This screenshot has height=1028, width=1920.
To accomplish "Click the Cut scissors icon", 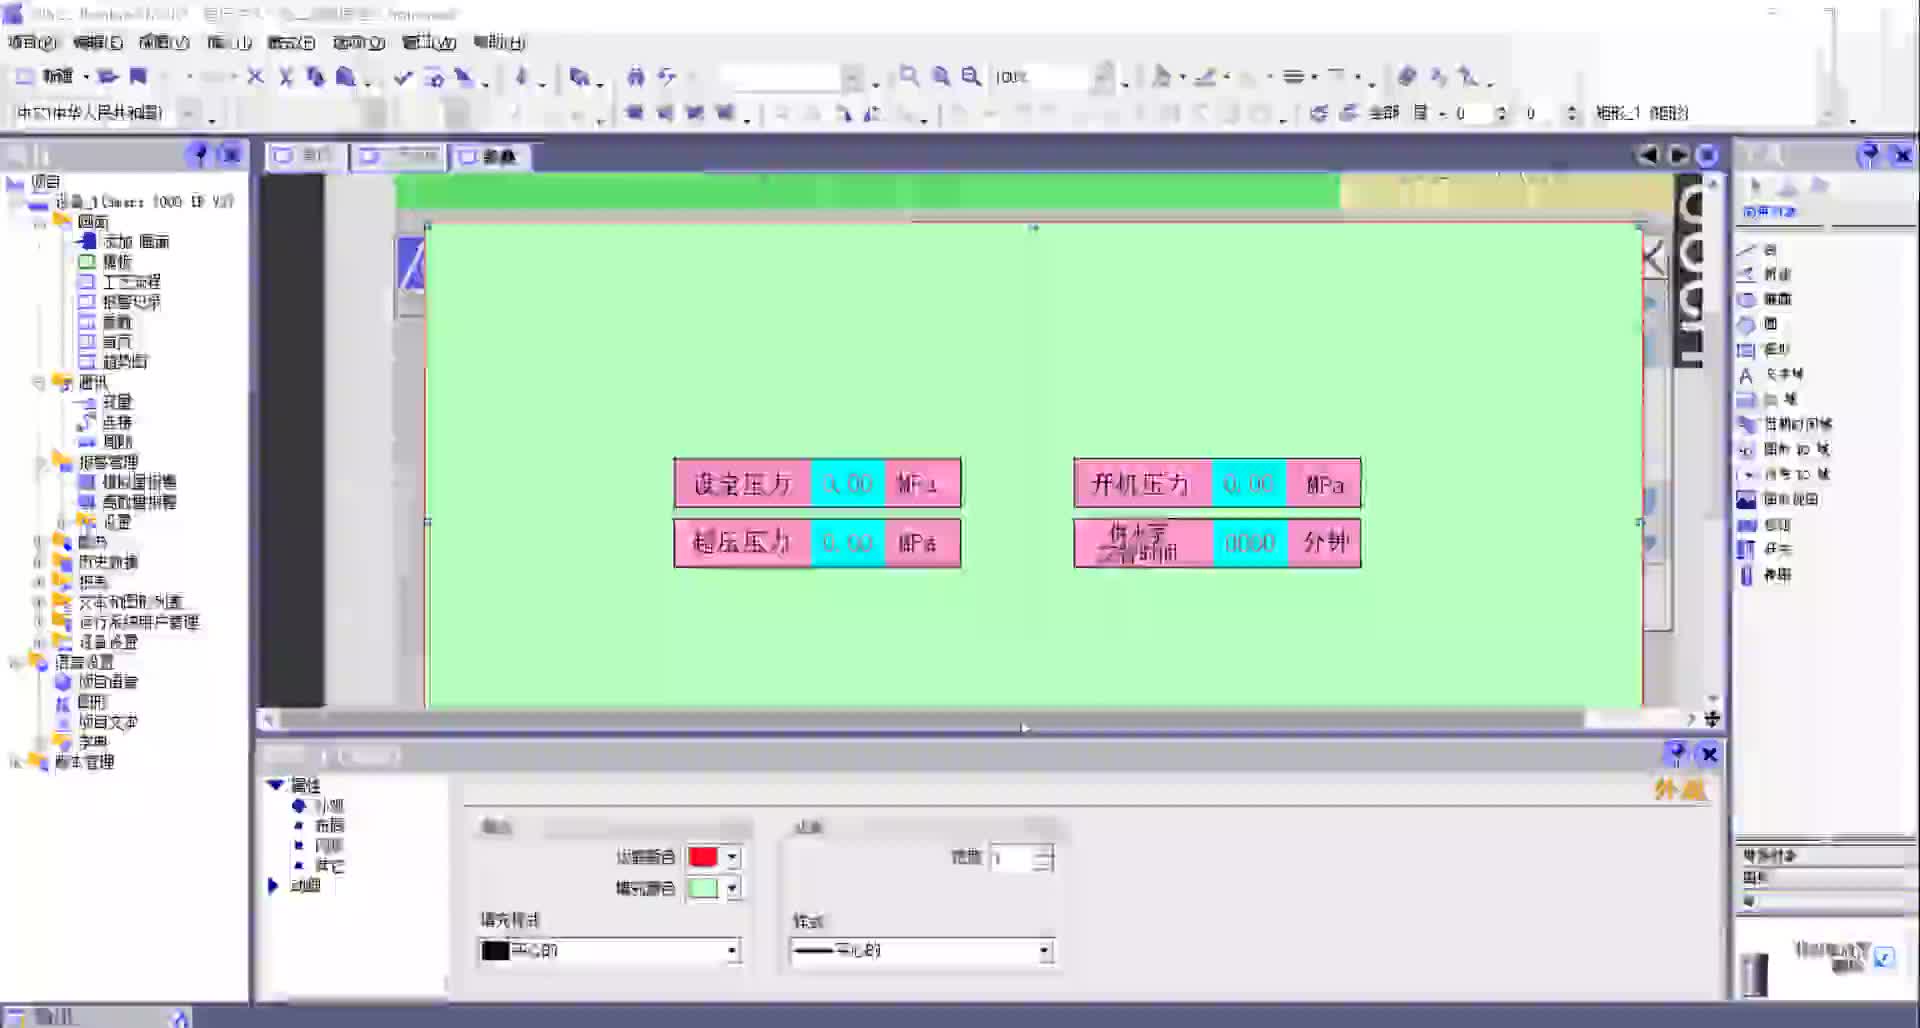I will [x=286, y=76].
